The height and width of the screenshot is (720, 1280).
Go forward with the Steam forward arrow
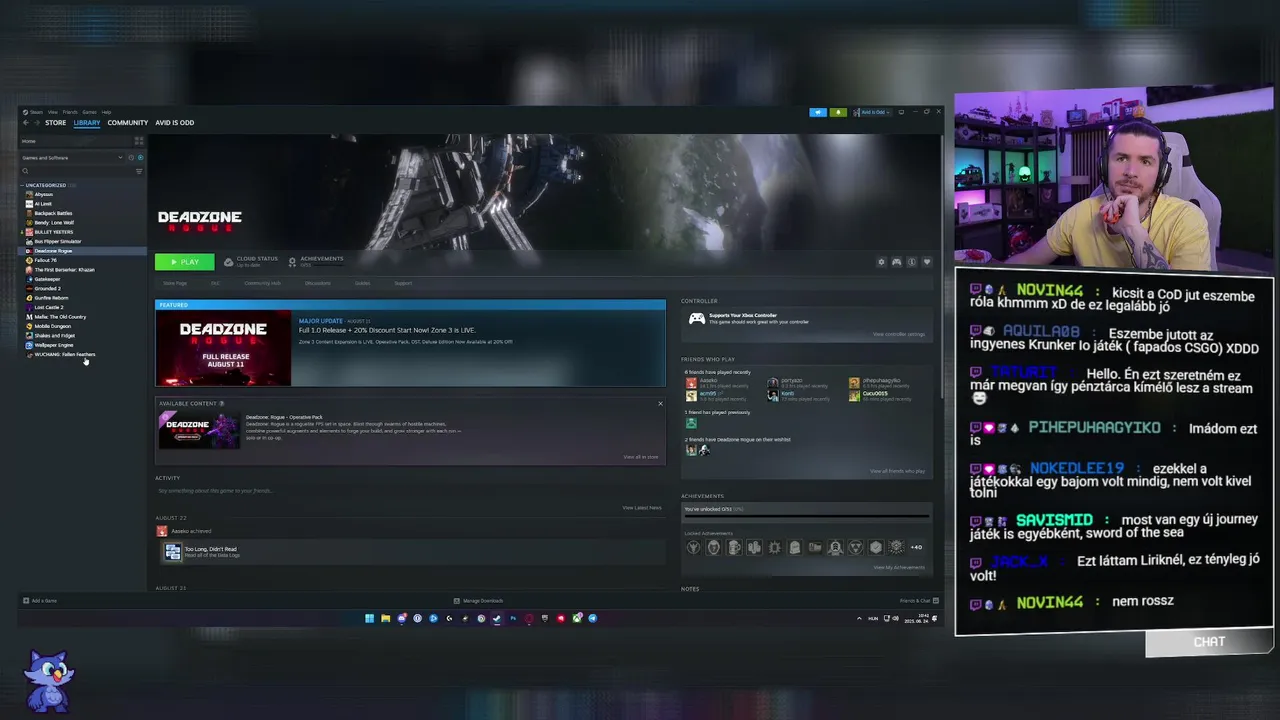pyautogui.click(x=37, y=123)
